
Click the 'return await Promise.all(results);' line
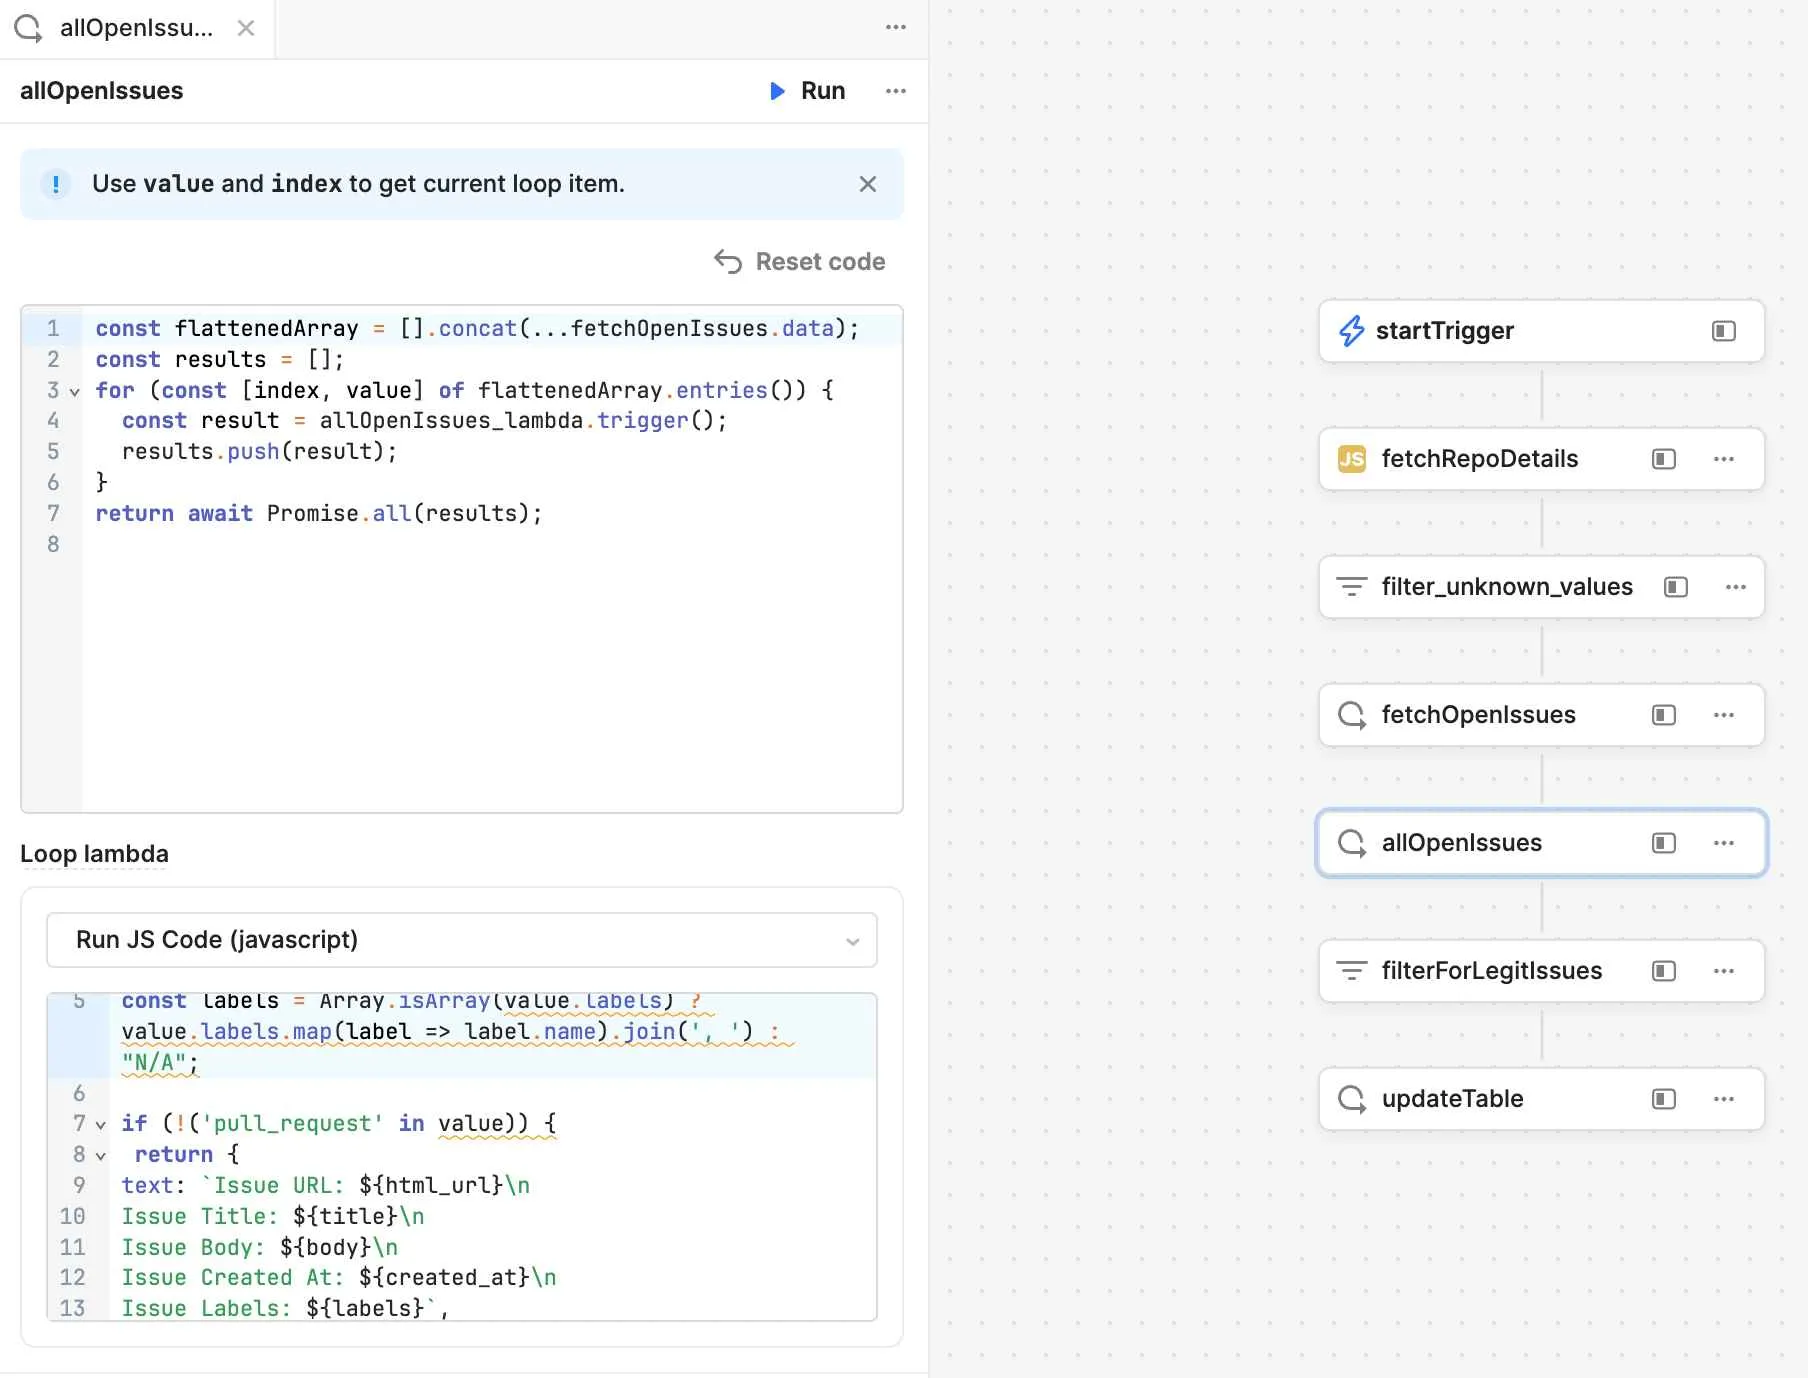point(318,514)
